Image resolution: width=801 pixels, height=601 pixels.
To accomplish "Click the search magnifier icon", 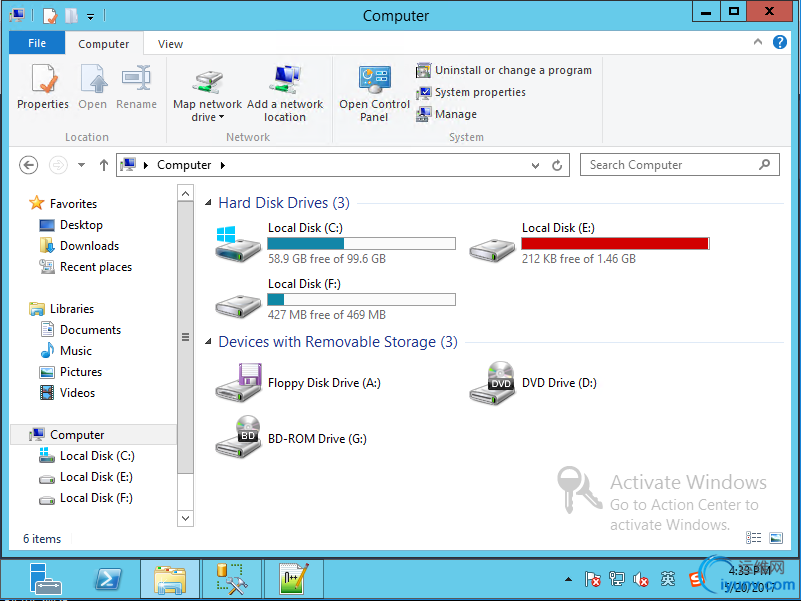I will point(764,165).
